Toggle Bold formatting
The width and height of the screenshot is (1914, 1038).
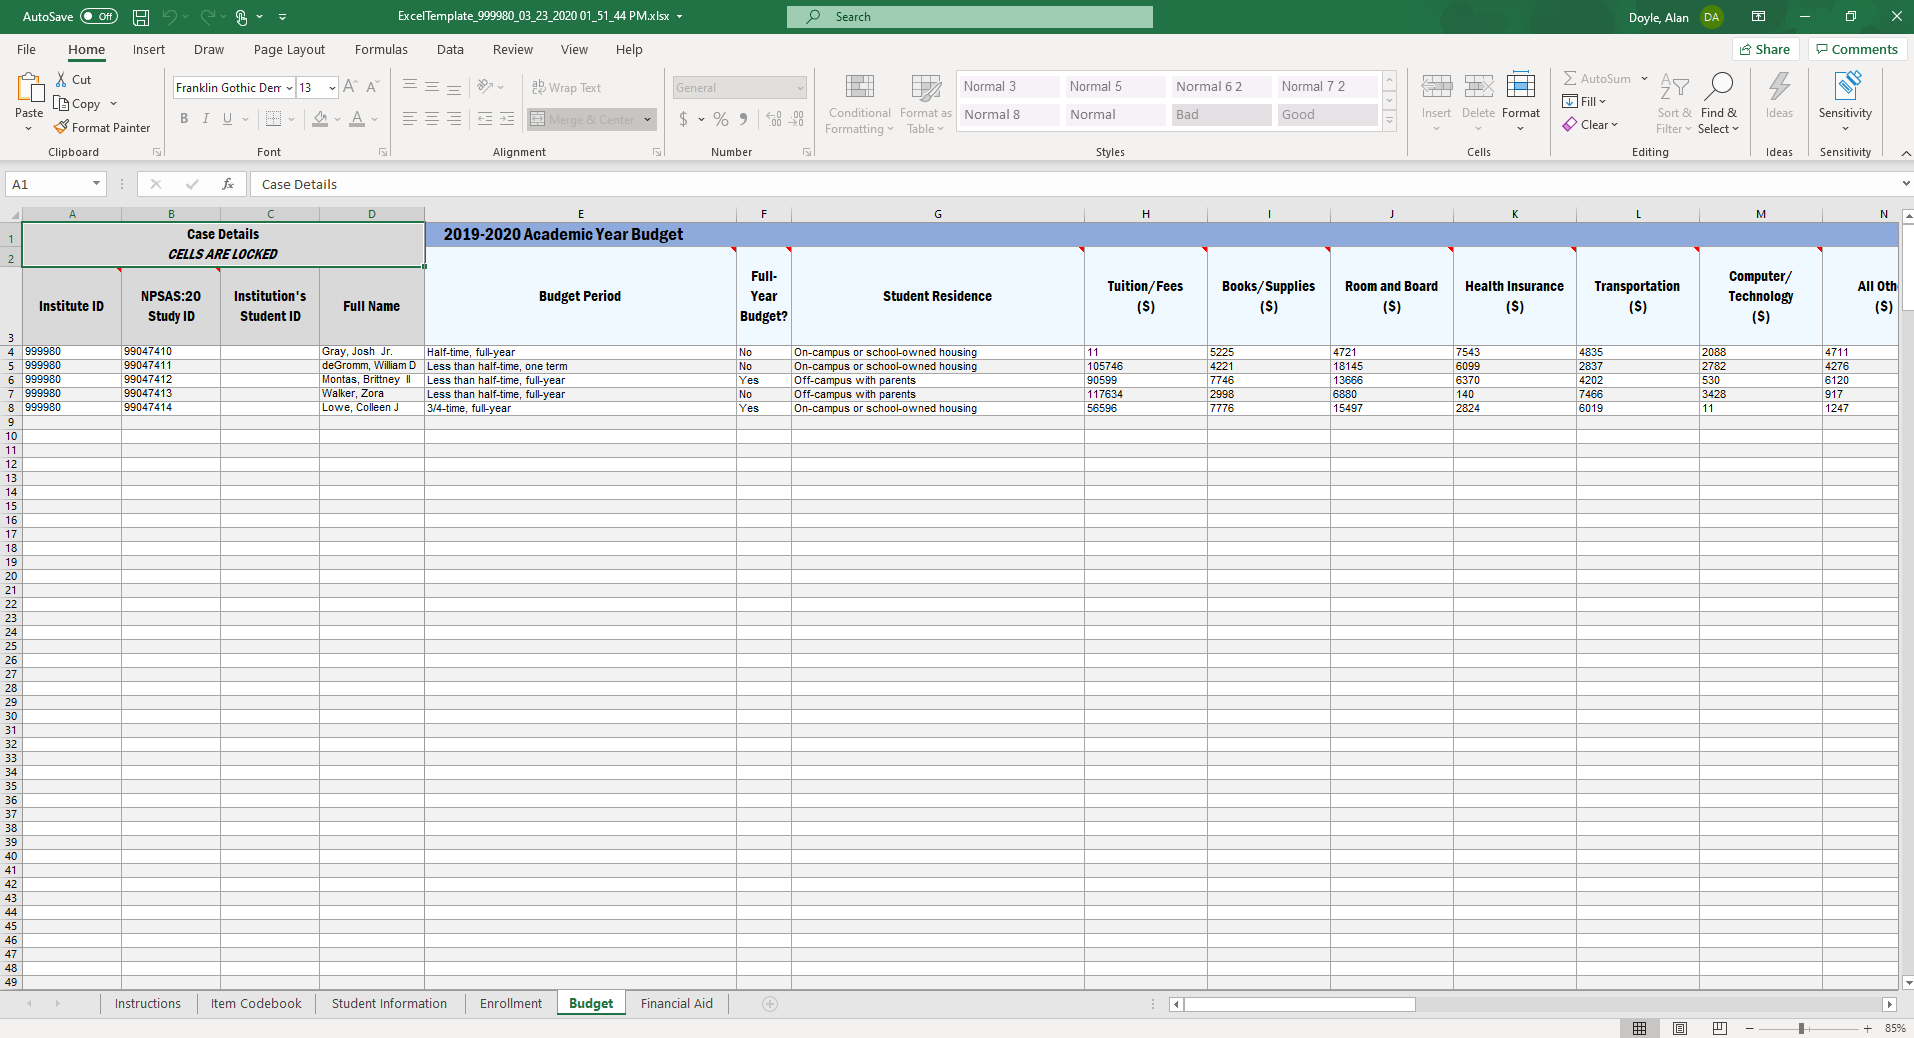pyautogui.click(x=184, y=119)
